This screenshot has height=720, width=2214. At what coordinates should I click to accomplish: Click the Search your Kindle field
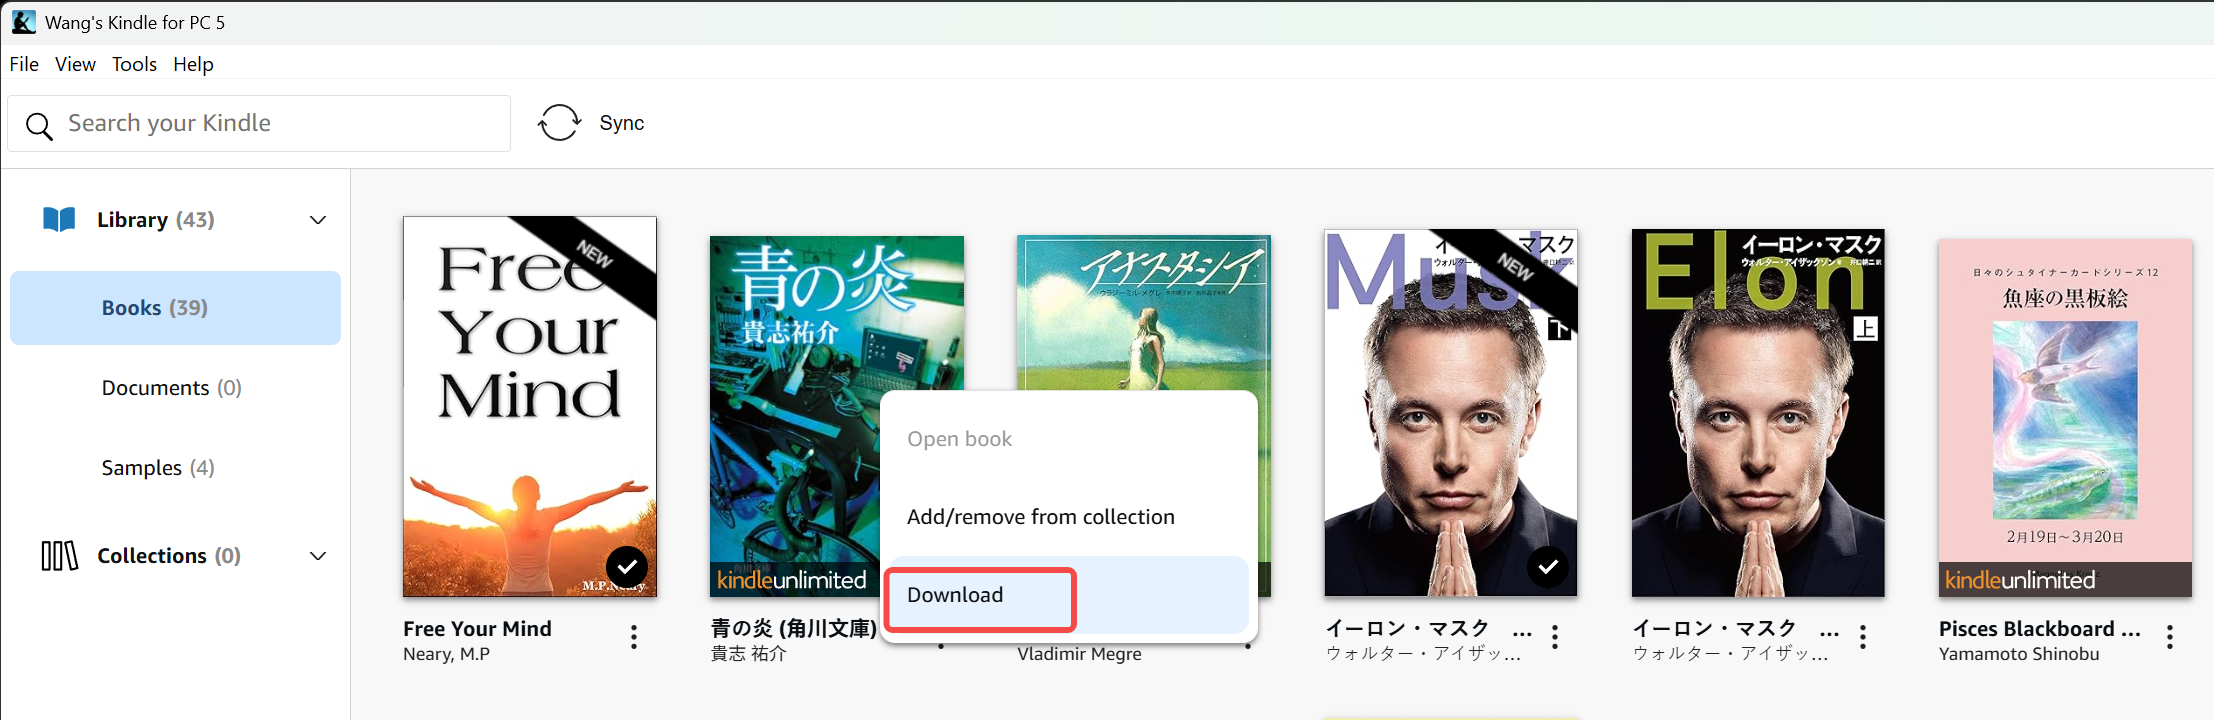259,123
